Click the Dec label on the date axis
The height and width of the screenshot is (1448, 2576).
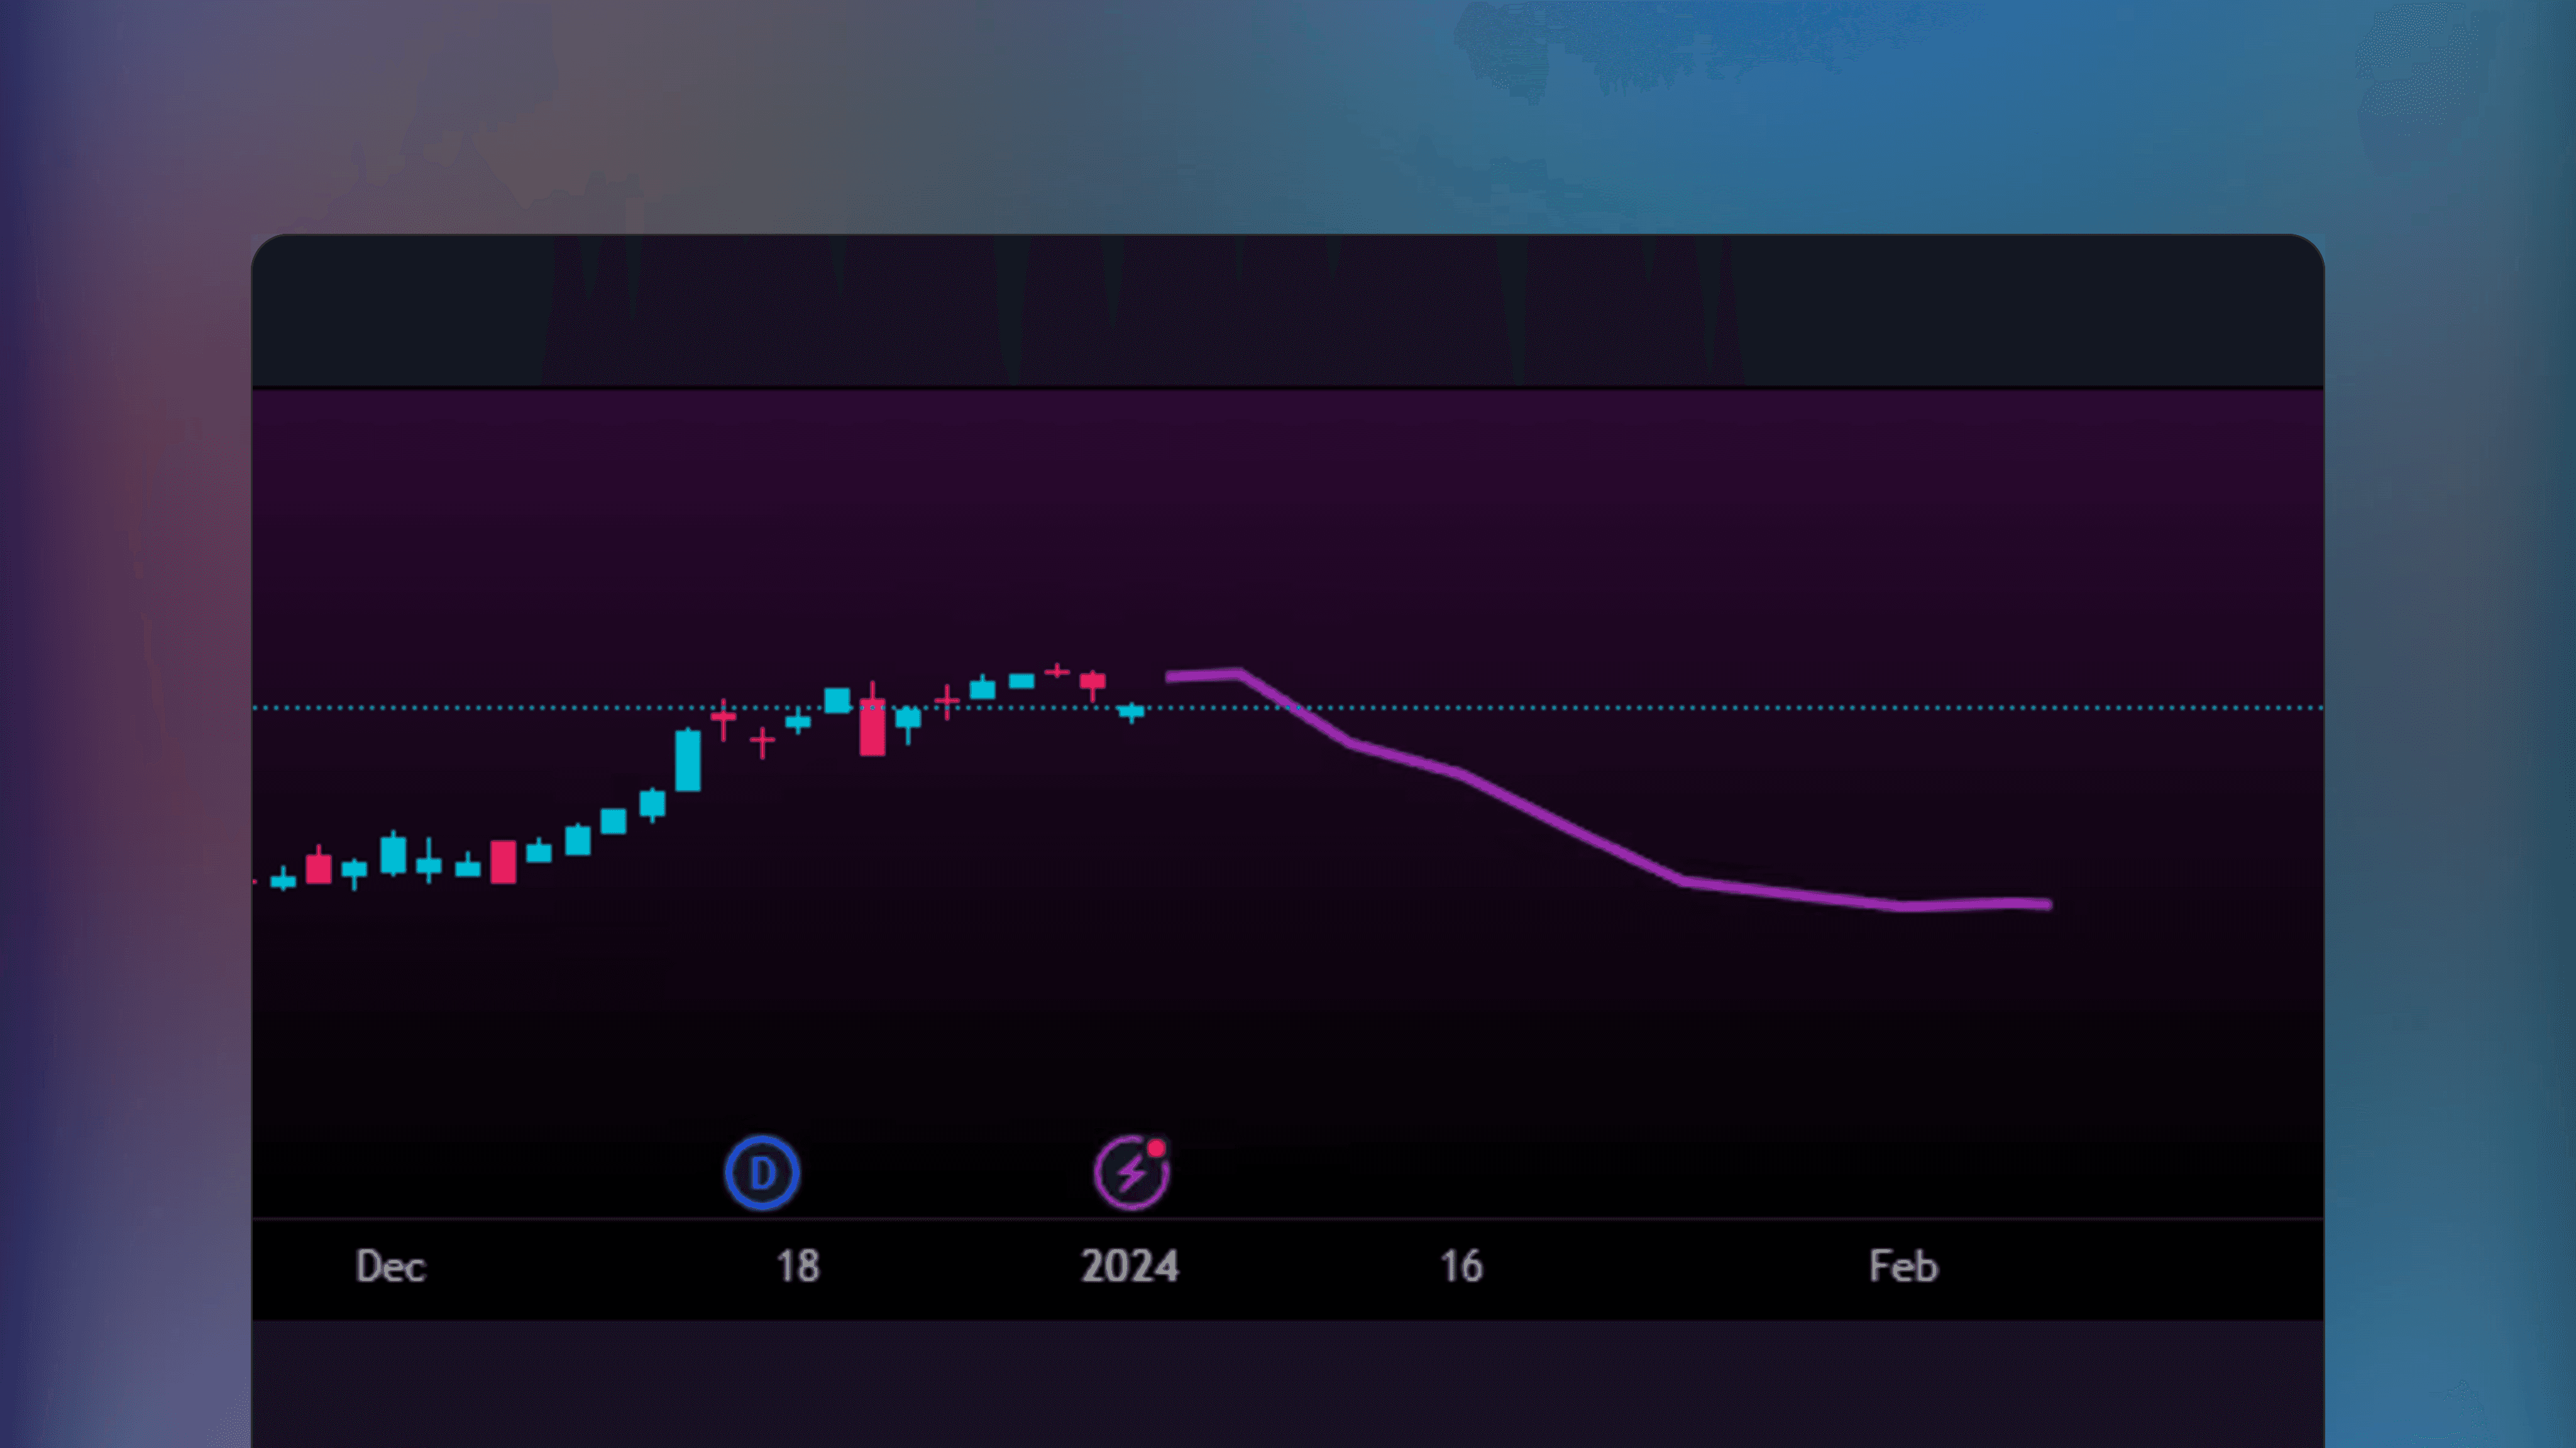click(391, 1266)
